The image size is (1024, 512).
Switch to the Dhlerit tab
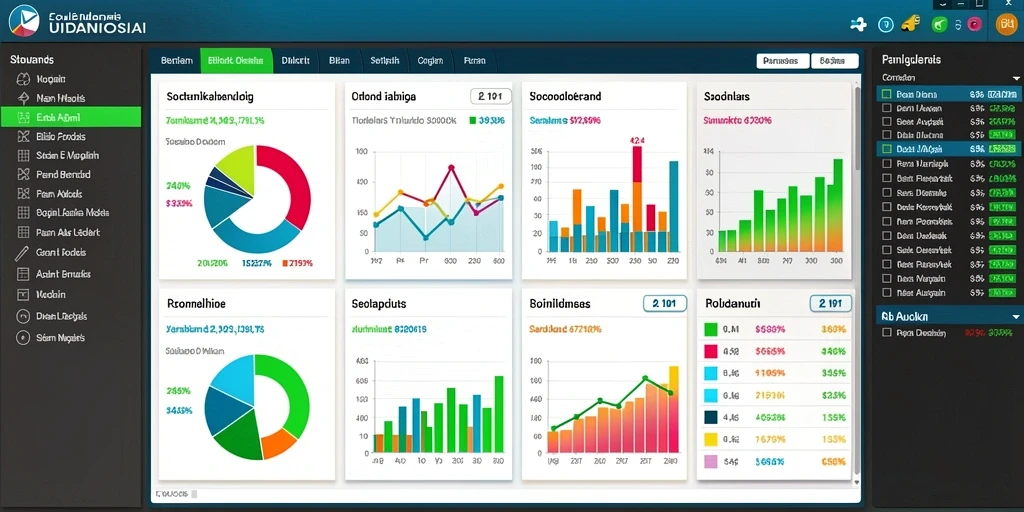pyautogui.click(x=295, y=60)
